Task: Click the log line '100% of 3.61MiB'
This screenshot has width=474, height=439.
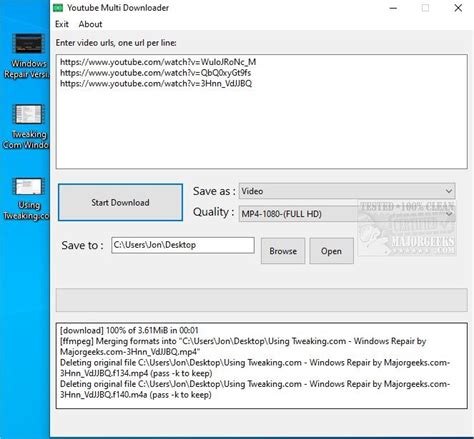Action: click(129, 330)
